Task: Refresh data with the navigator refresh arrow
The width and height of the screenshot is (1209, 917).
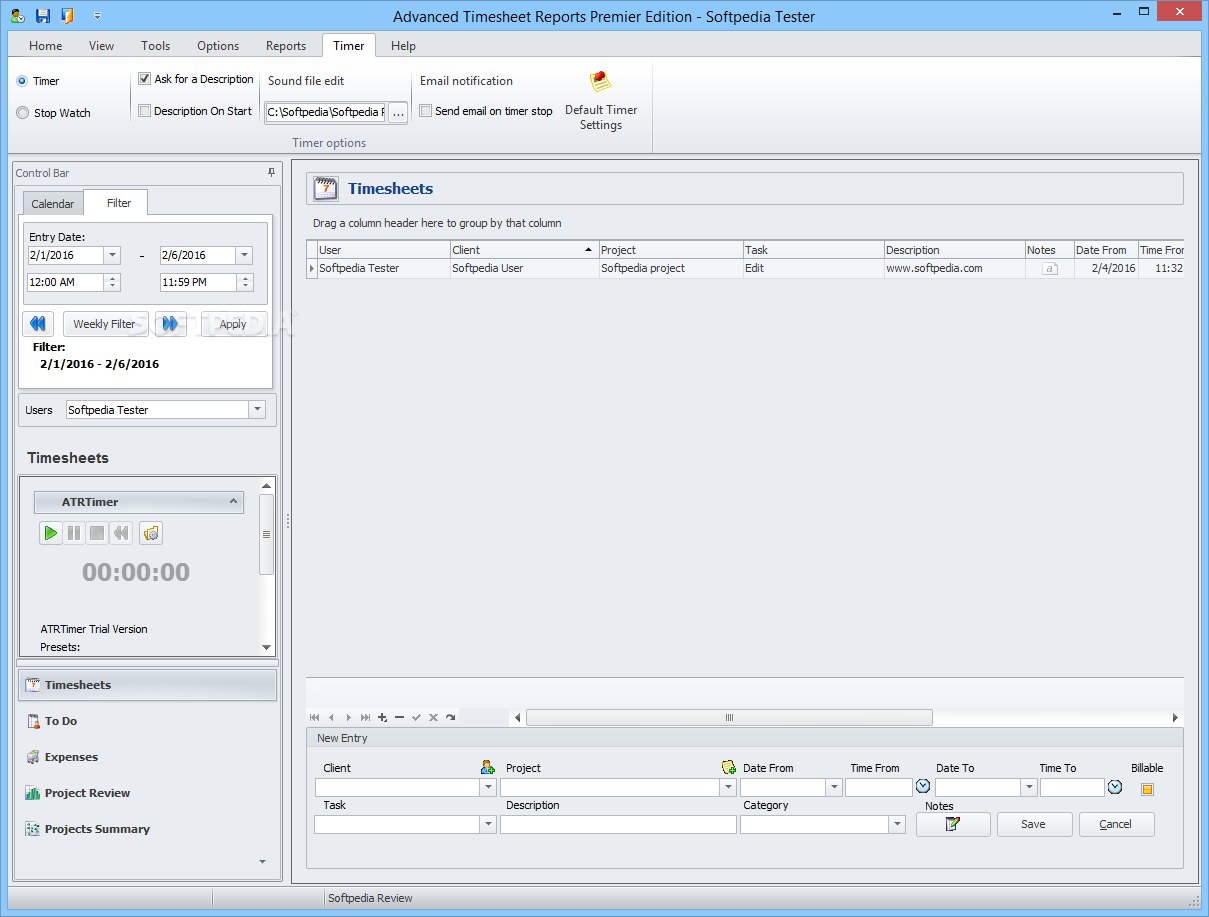Action: [x=450, y=718]
